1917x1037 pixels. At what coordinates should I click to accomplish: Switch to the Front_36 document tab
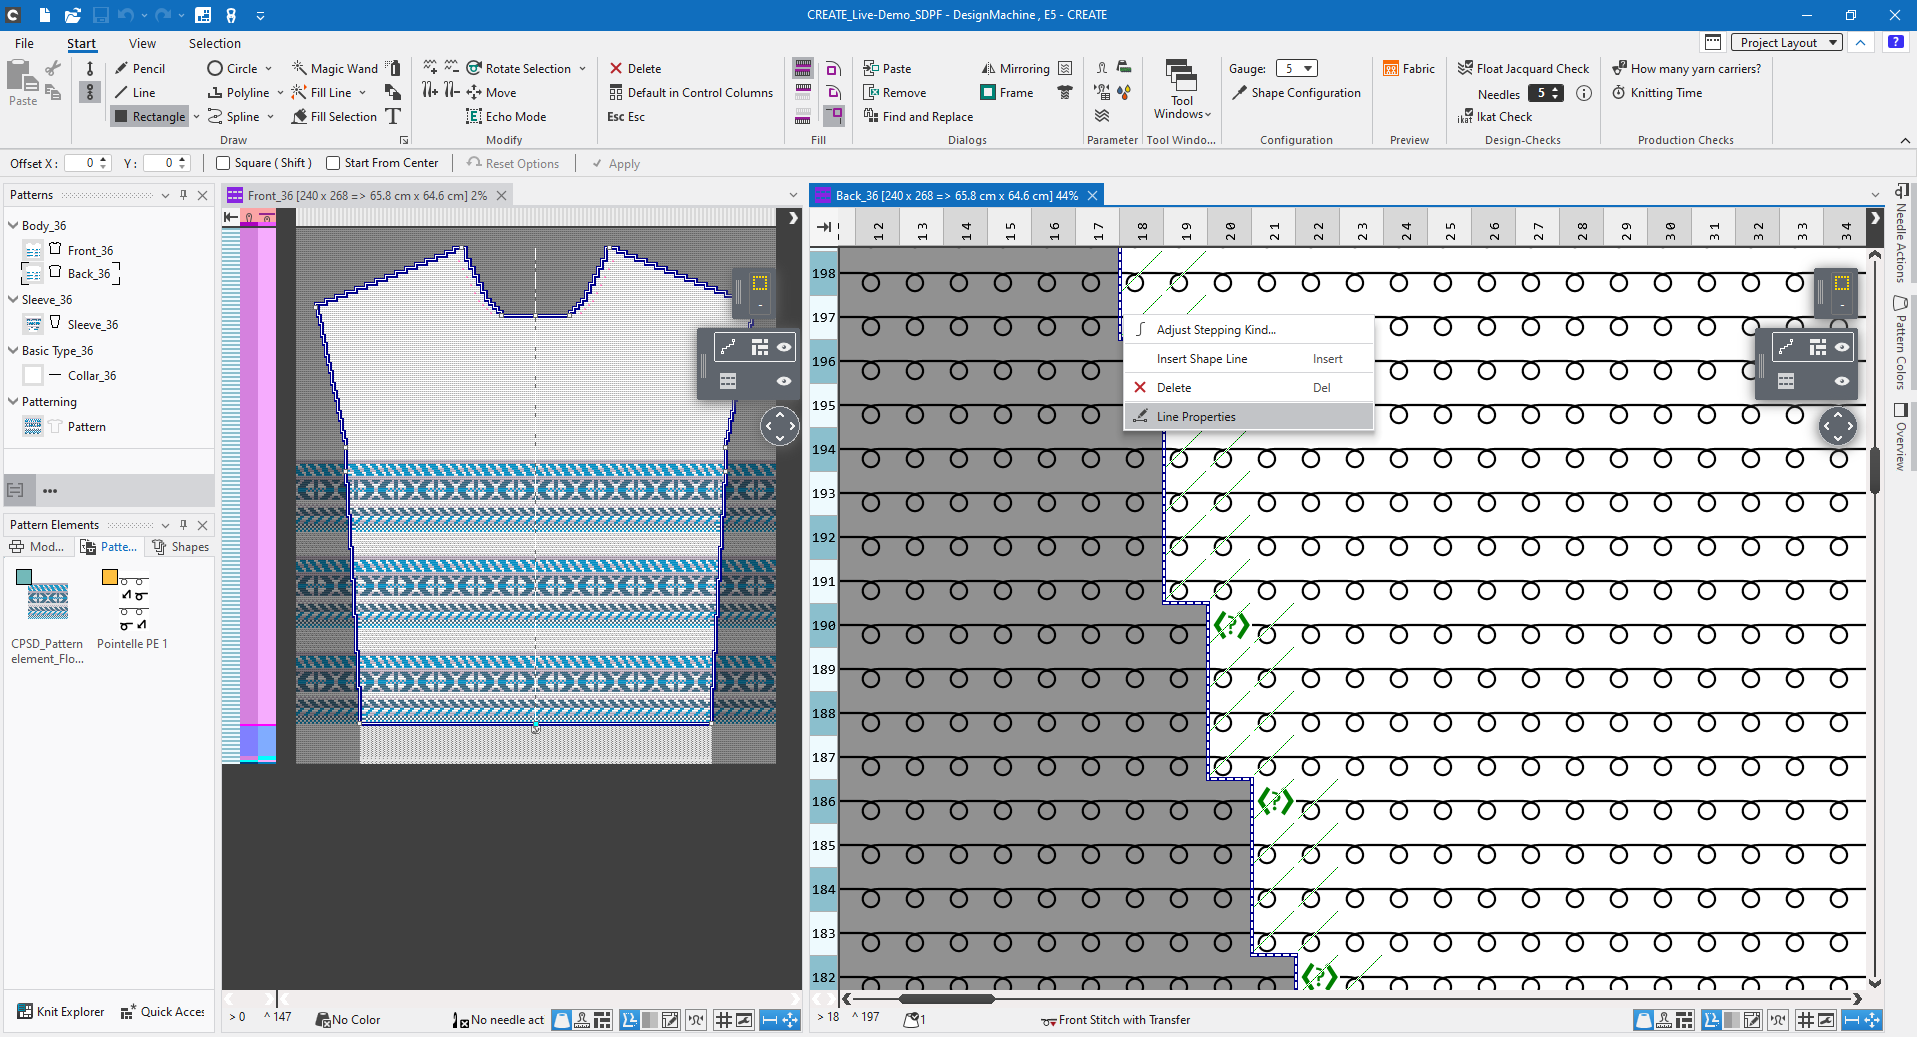pyautogui.click(x=366, y=195)
